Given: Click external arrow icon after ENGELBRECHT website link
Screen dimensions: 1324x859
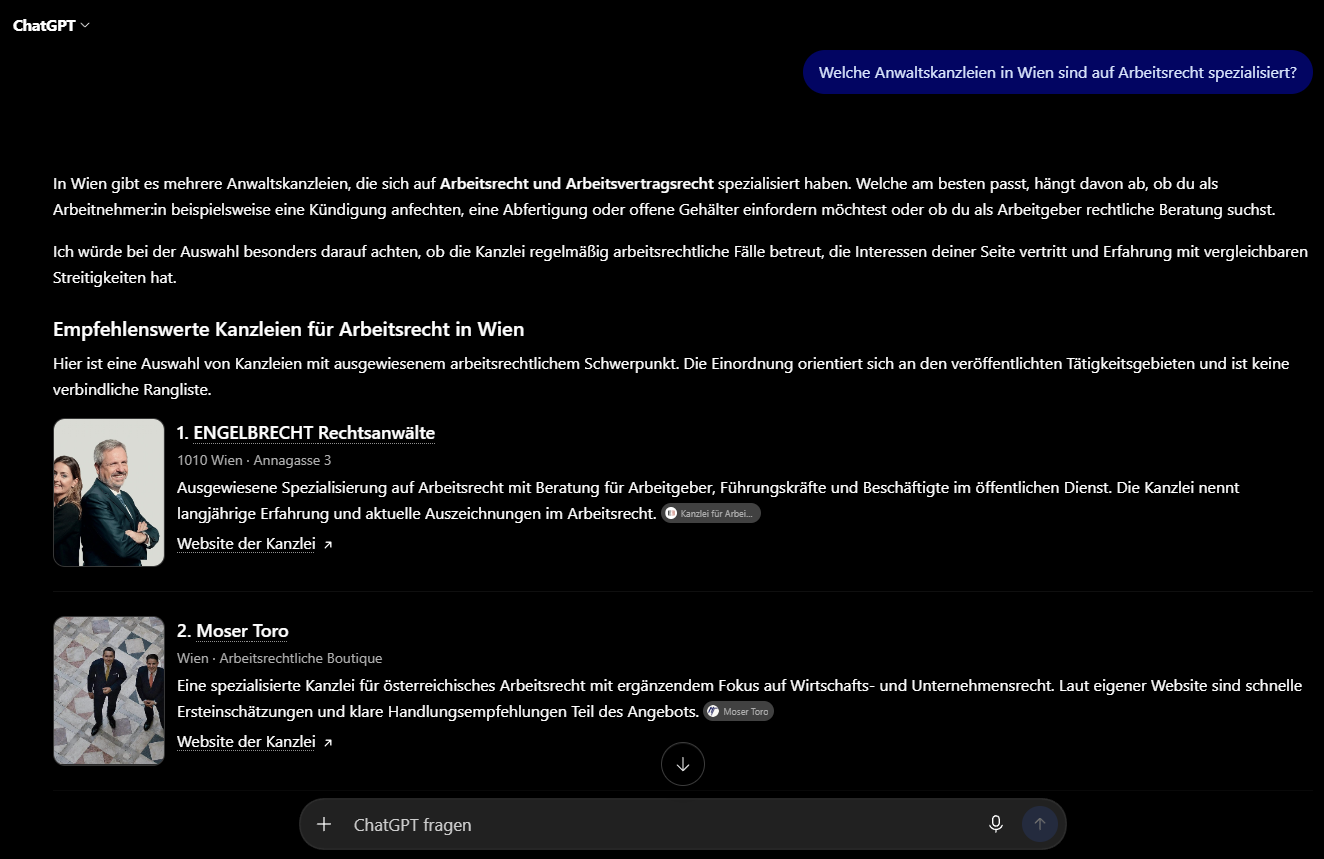Looking at the screenshot, I should pyautogui.click(x=328, y=545).
